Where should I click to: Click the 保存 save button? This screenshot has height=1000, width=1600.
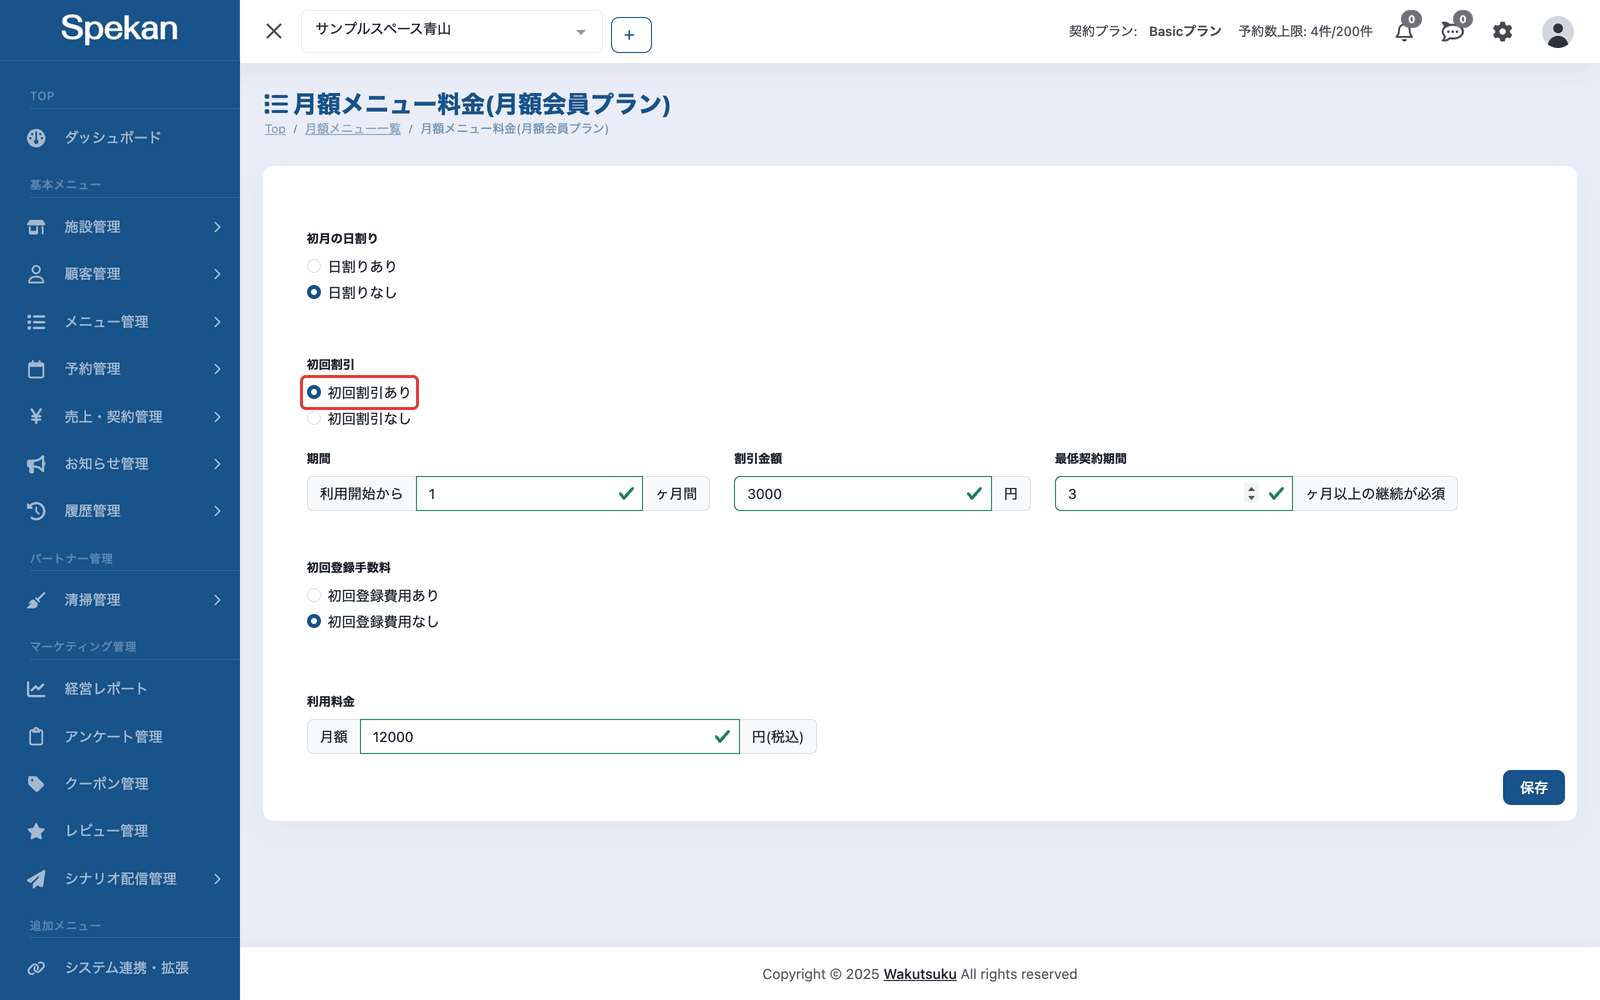tap(1533, 788)
